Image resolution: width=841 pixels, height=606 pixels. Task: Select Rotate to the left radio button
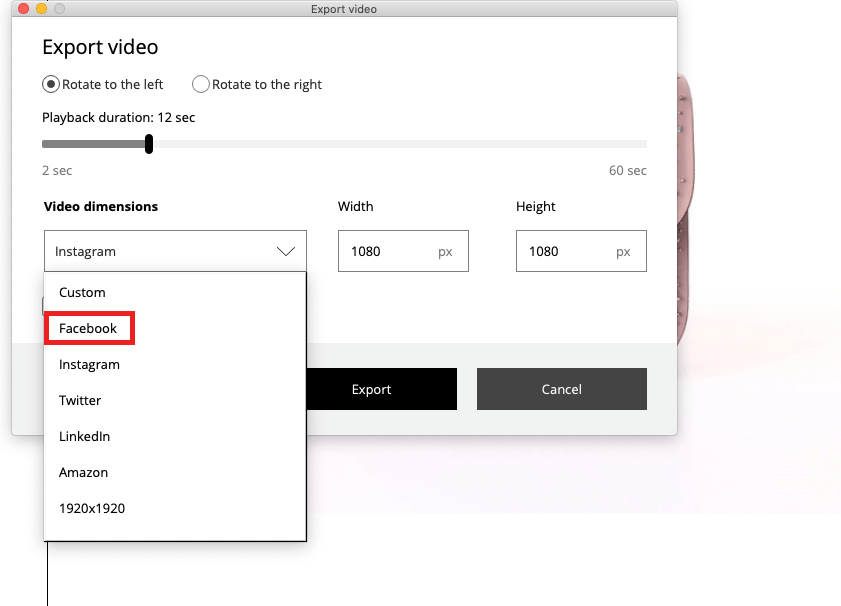pos(51,84)
